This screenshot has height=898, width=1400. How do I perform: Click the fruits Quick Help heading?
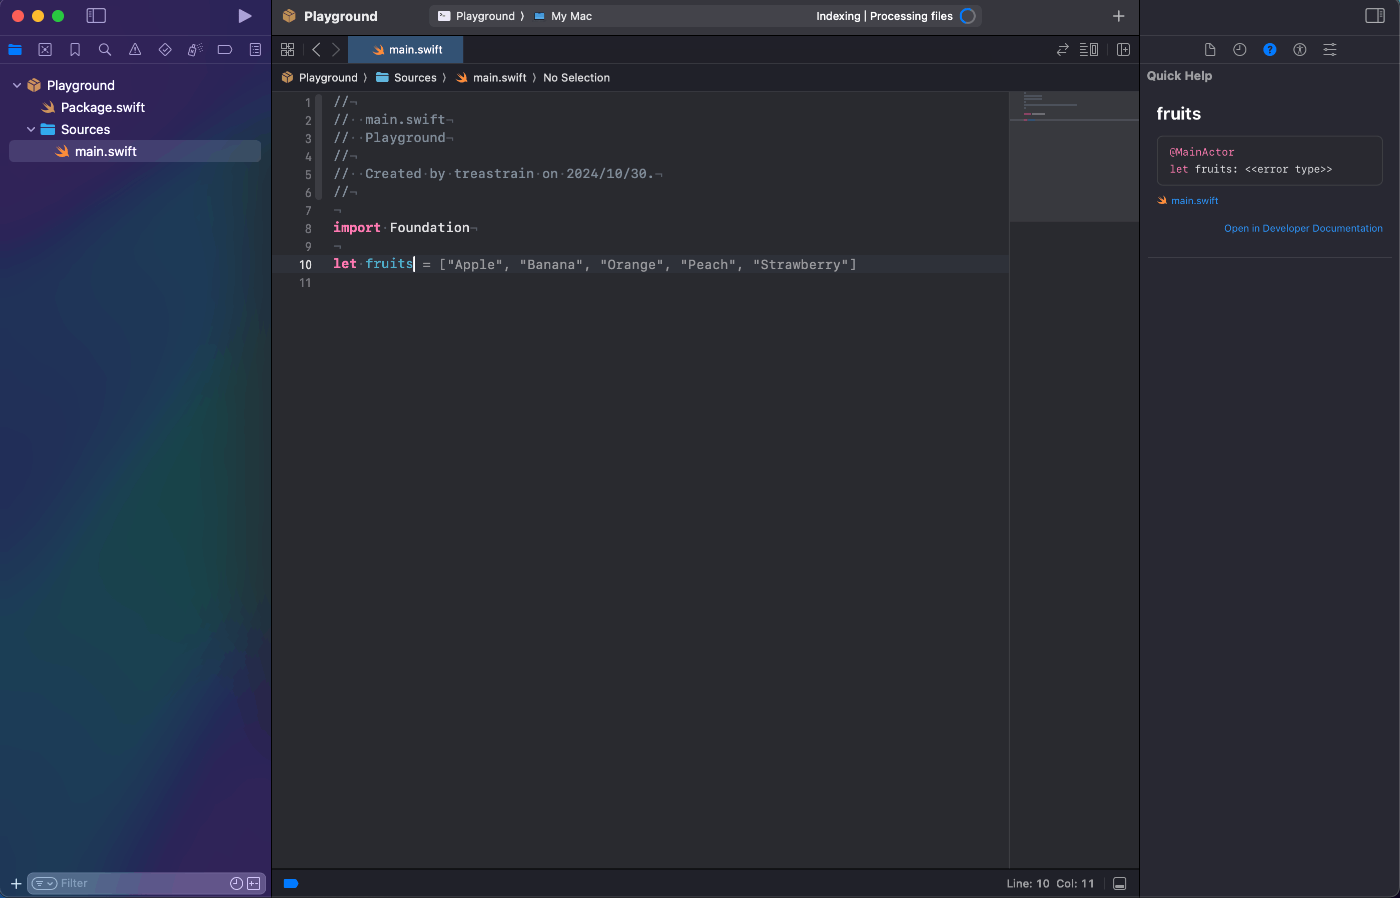[1178, 114]
